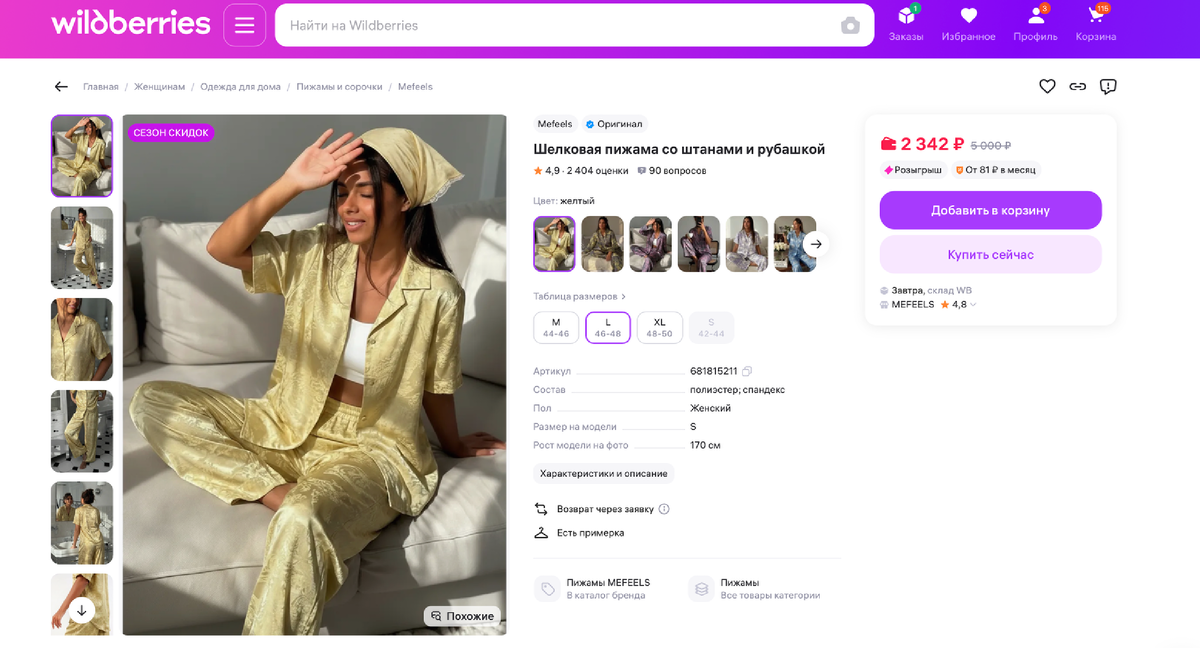Click the camera image-search icon

(850, 26)
